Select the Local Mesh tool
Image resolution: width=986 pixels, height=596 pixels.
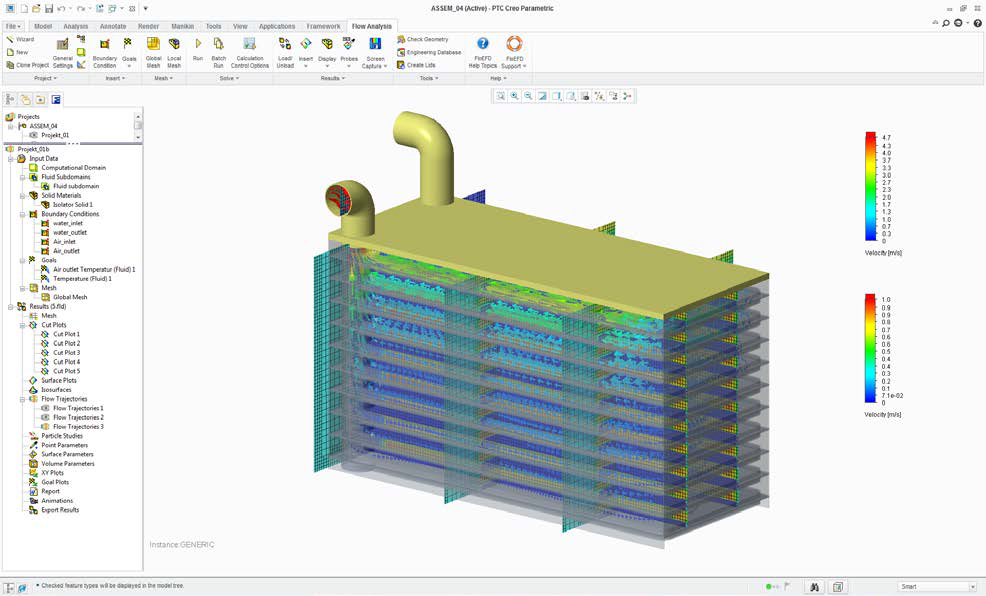[x=174, y=44]
